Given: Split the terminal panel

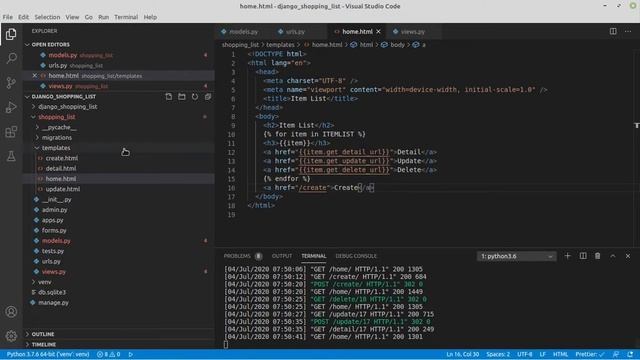Looking at the screenshot, I should (x=583, y=256).
